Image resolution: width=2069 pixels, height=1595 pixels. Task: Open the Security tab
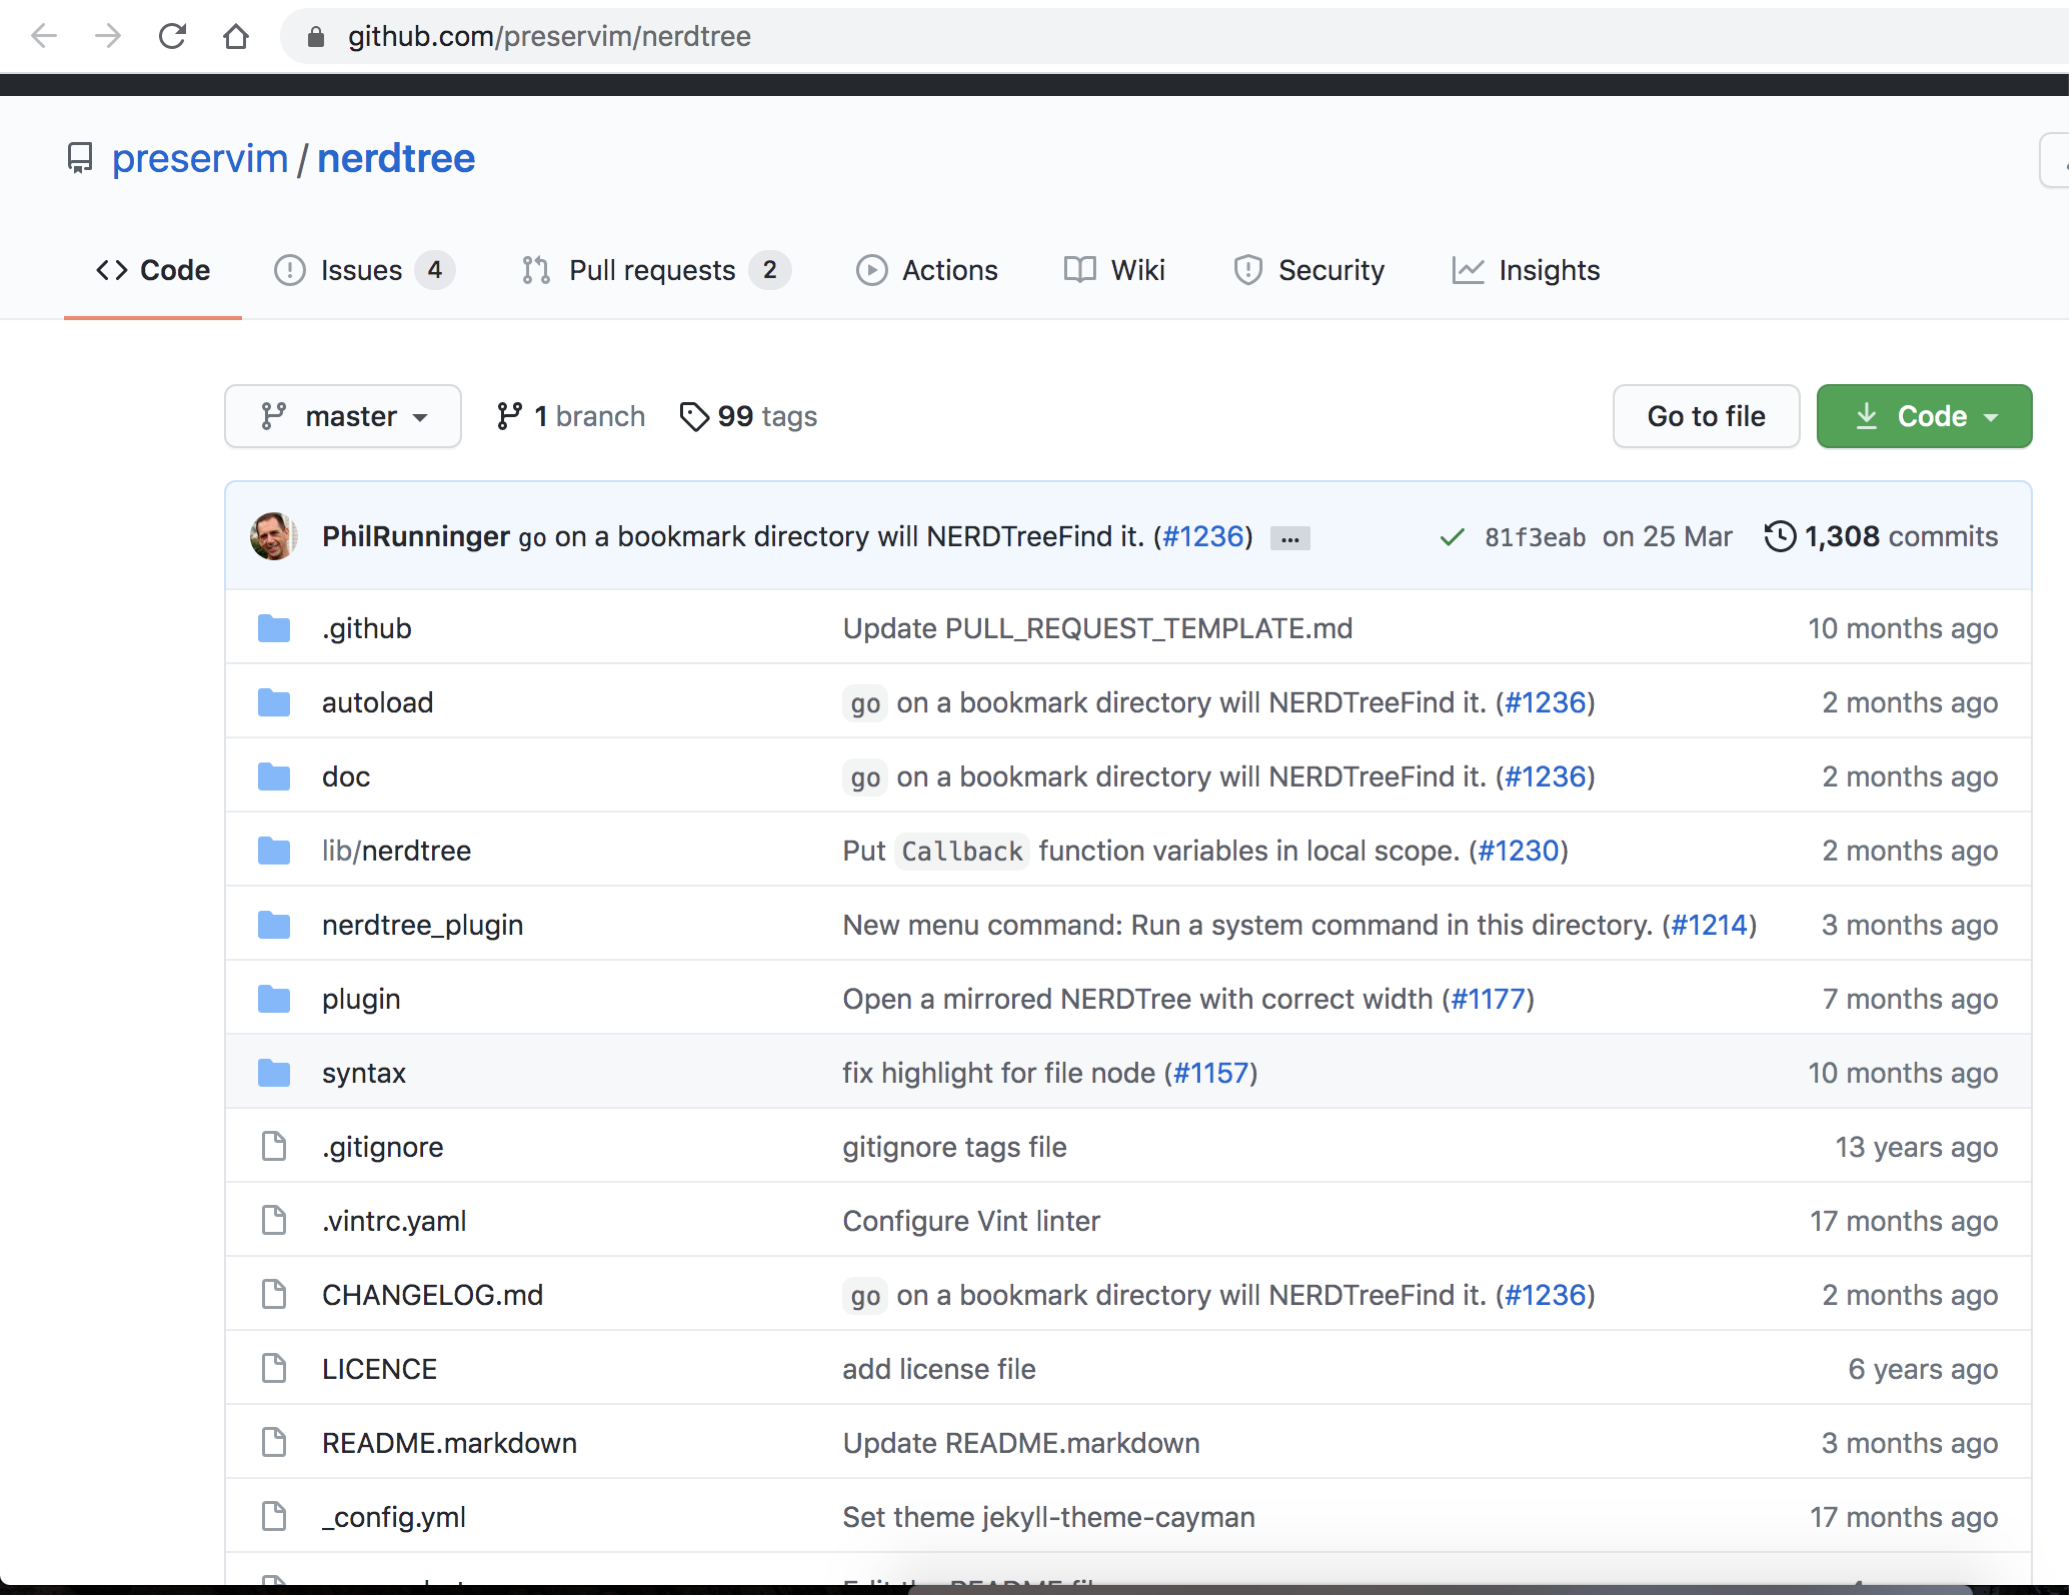[x=1309, y=270]
